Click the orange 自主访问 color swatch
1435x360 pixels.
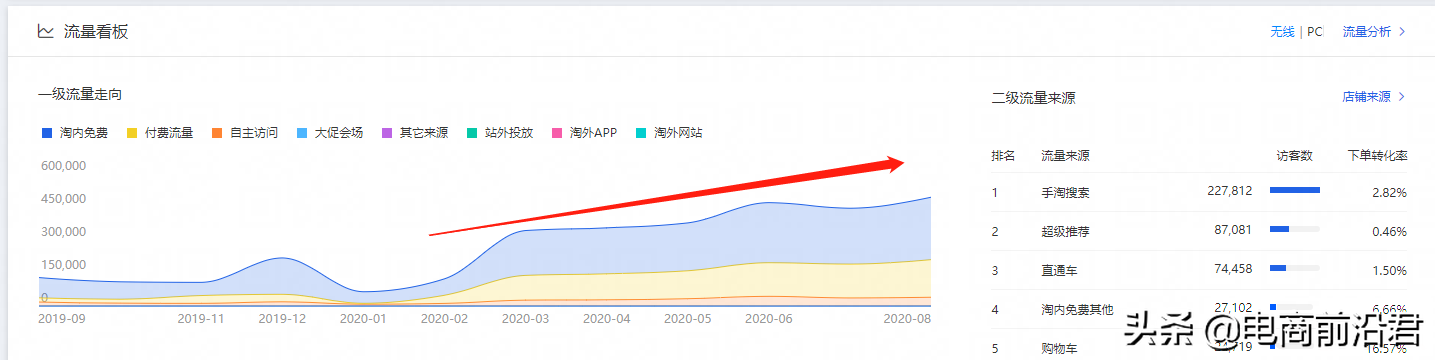(217, 132)
